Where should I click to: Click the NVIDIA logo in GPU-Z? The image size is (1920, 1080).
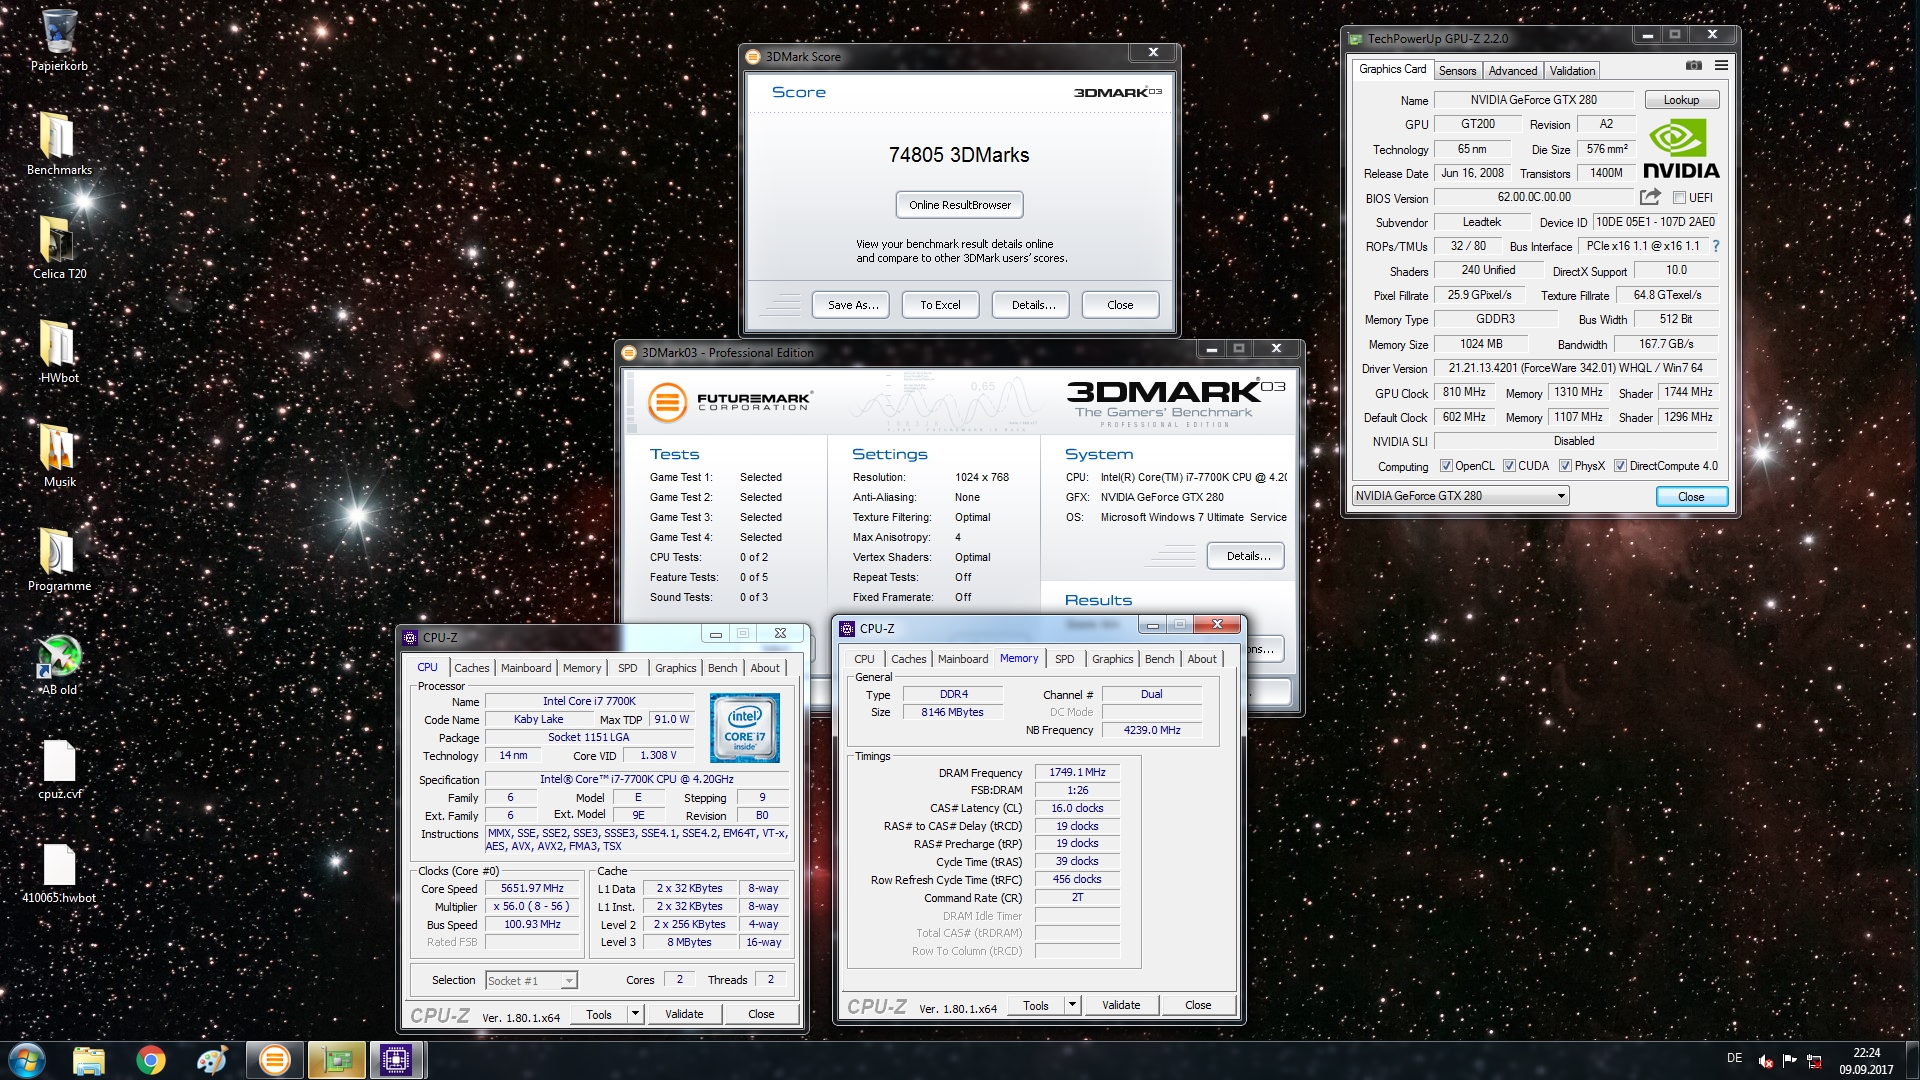[x=1681, y=150]
